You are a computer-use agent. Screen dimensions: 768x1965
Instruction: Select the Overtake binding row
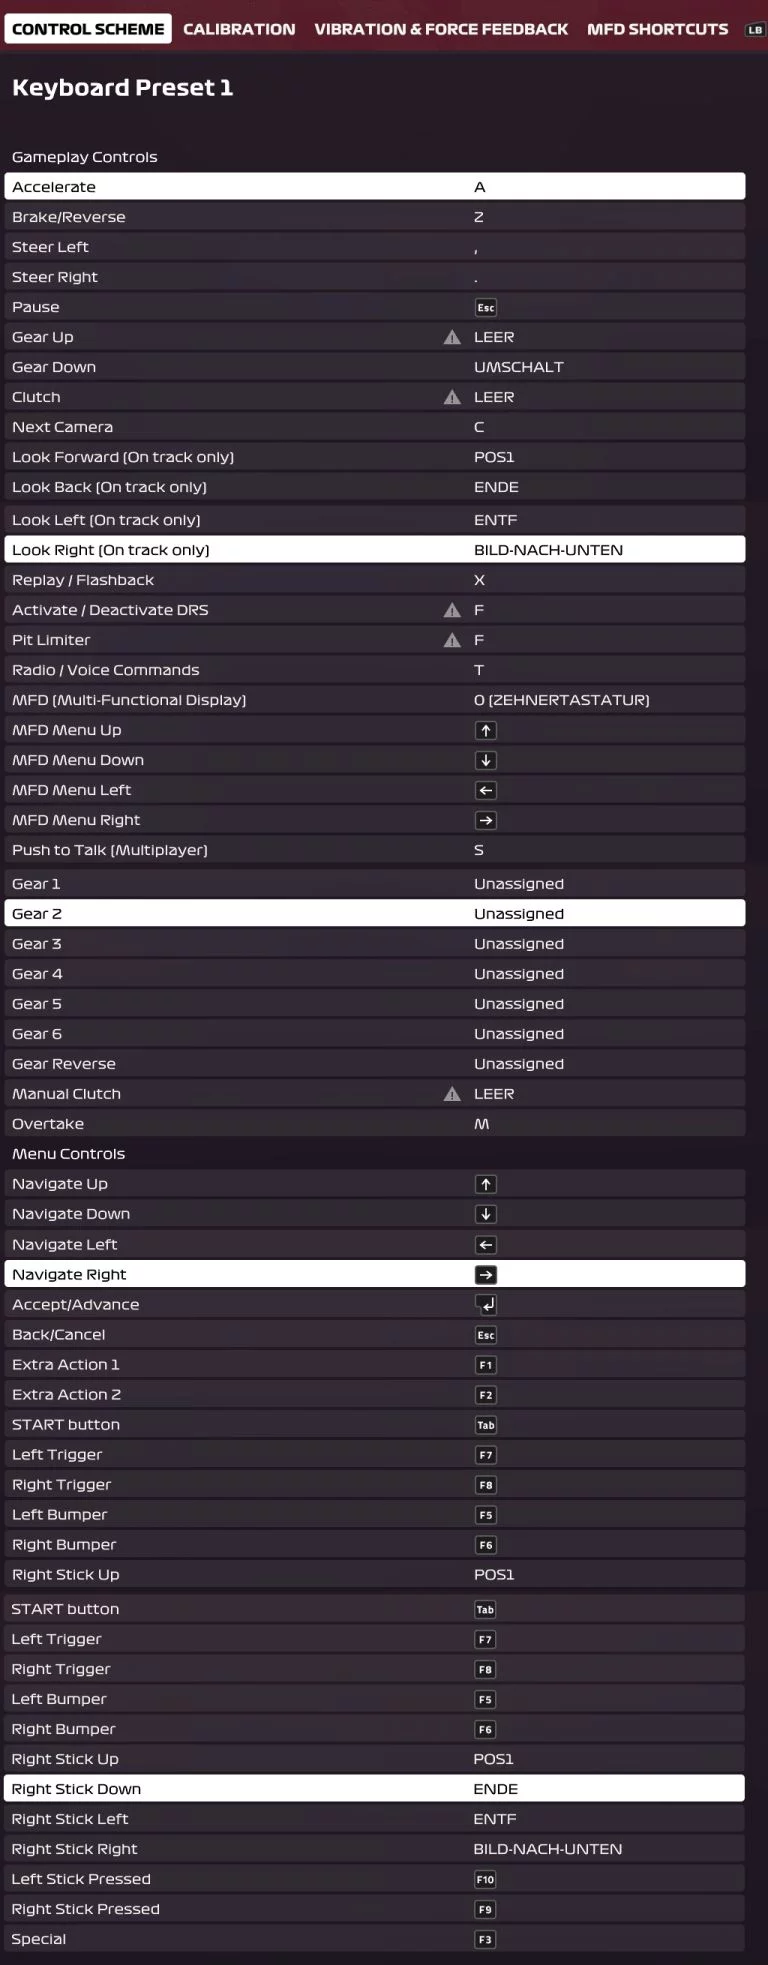click(x=375, y=1124)
